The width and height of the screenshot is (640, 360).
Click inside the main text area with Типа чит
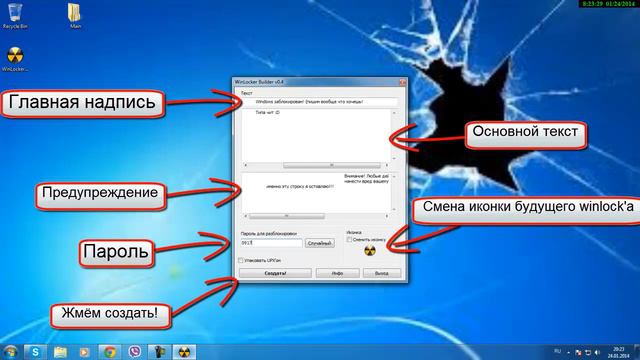click(316, 135)
